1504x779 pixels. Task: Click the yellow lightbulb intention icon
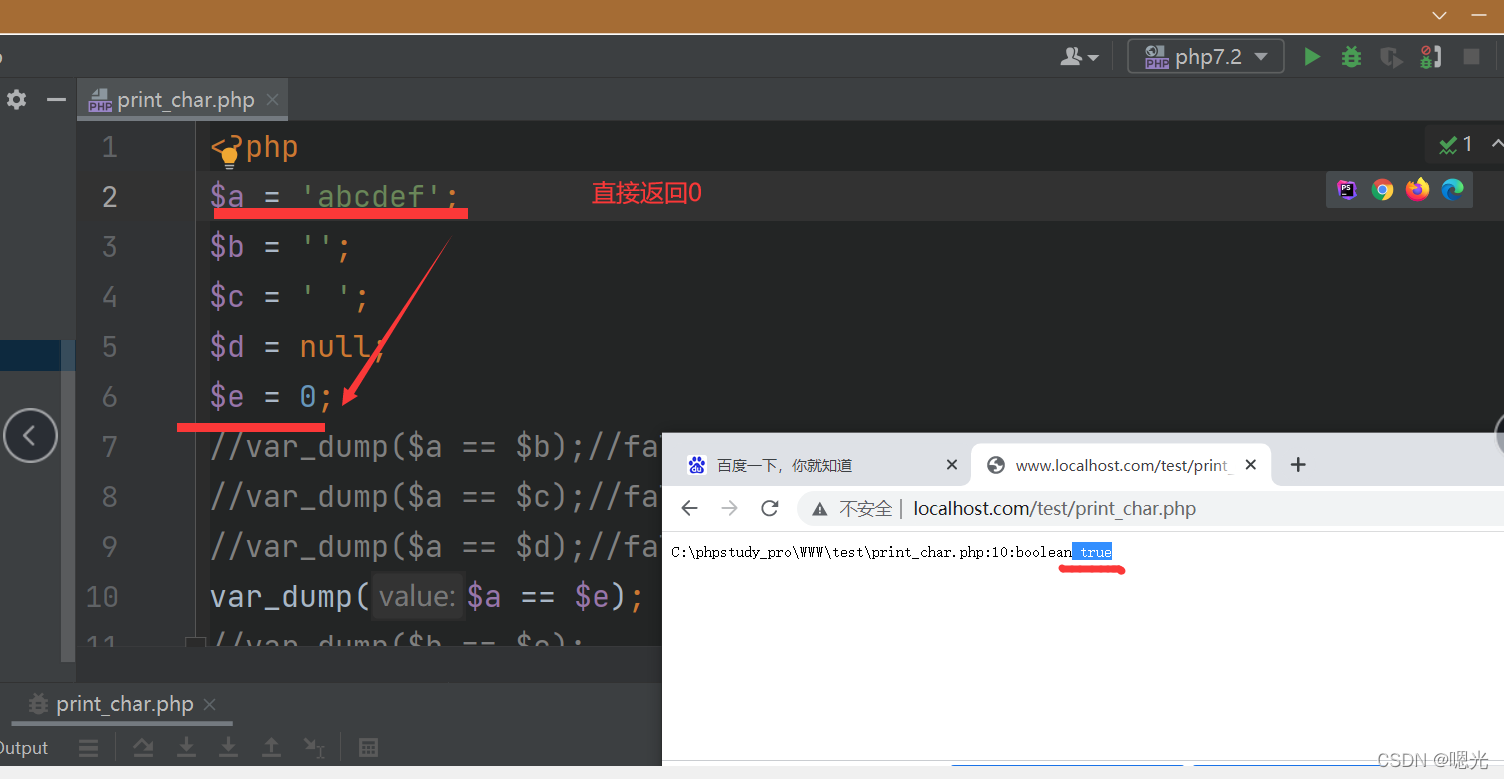pos(229,157)
